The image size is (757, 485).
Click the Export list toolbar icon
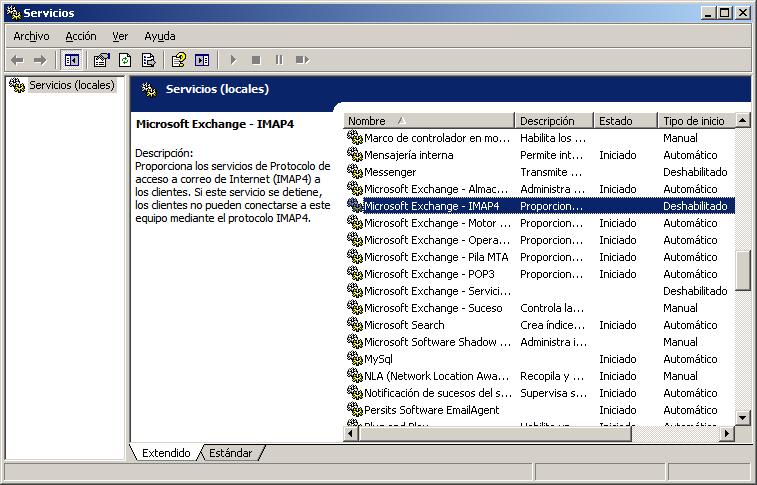pos(148,60)
